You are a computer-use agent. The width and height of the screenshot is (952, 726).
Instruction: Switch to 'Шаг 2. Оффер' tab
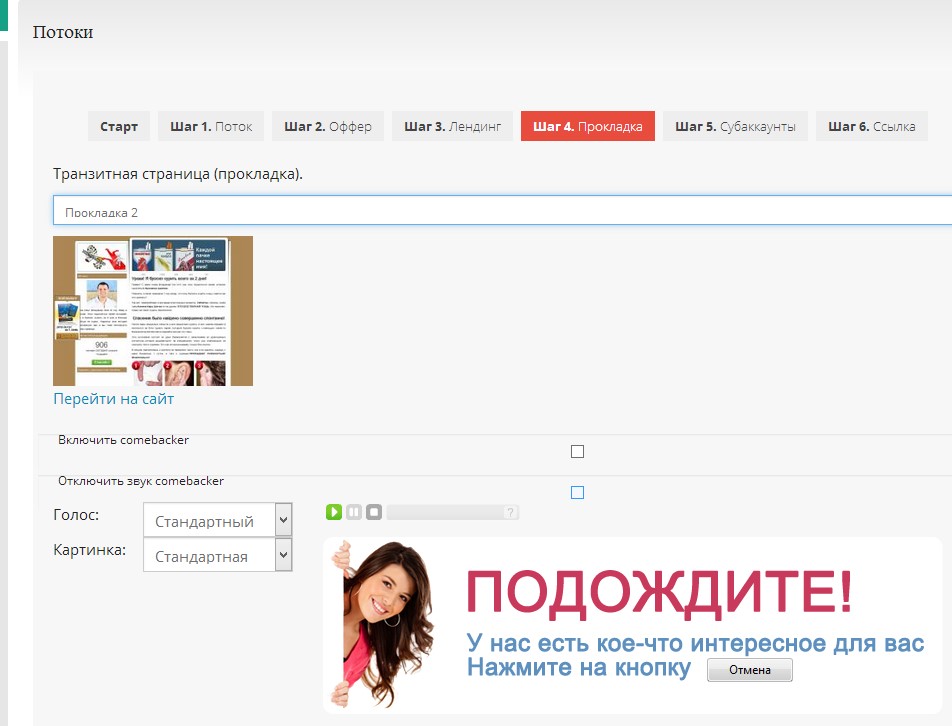pos(328,126)
